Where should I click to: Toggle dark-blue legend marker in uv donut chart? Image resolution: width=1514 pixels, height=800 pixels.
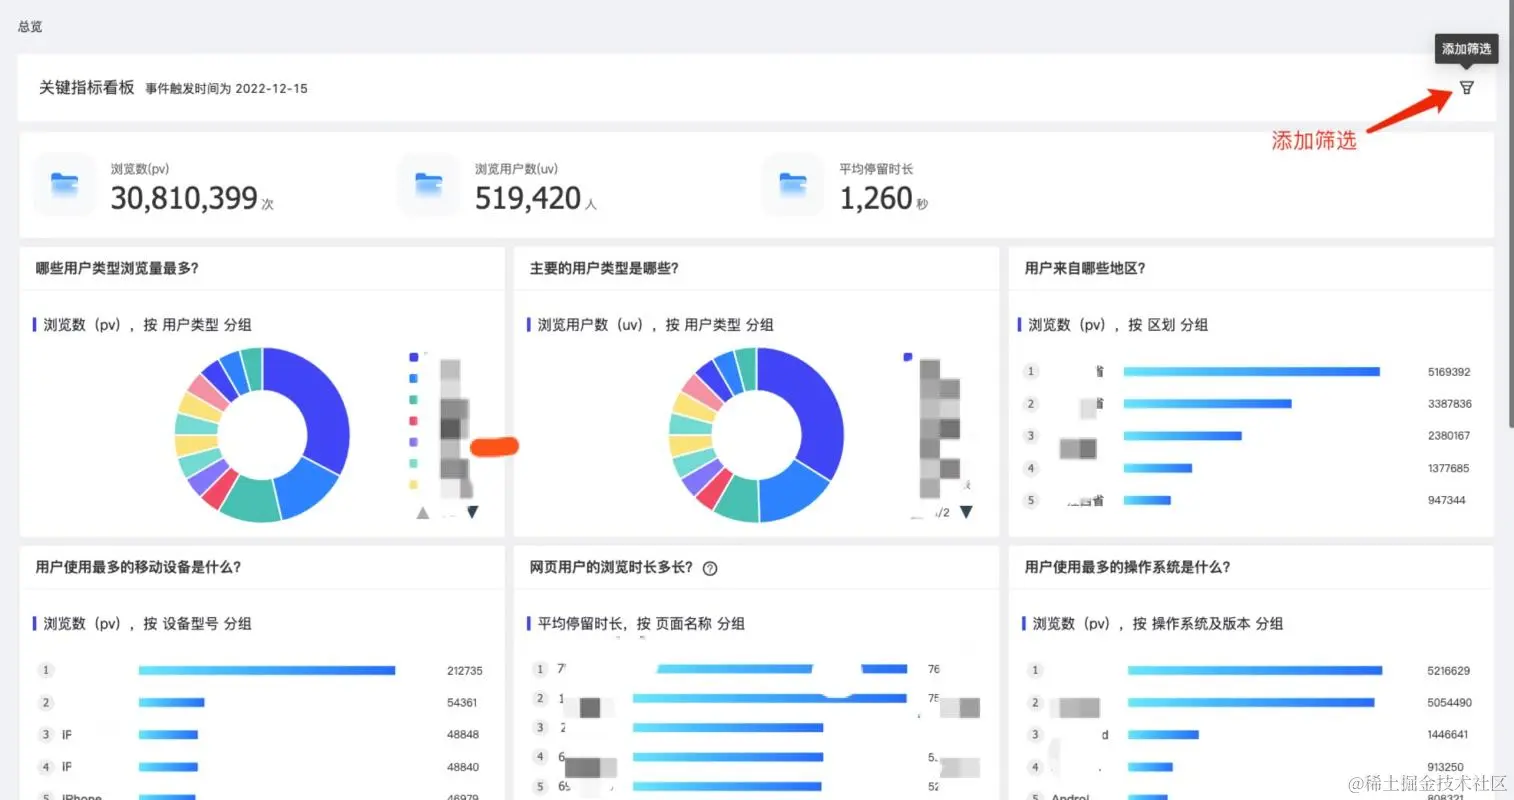coord(908,357)
